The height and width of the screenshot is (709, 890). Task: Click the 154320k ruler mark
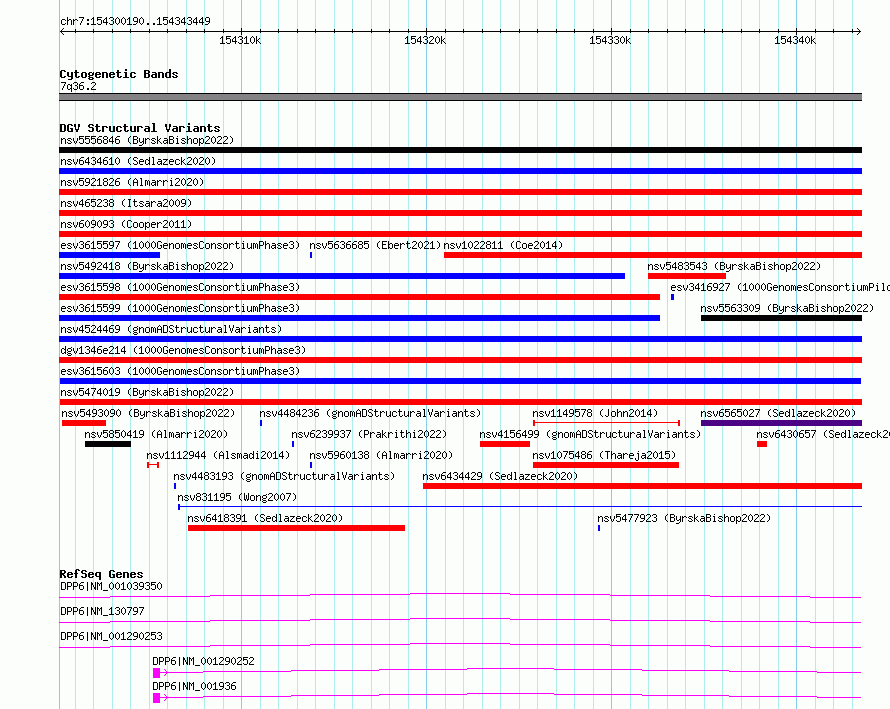(x=425, y=40)
